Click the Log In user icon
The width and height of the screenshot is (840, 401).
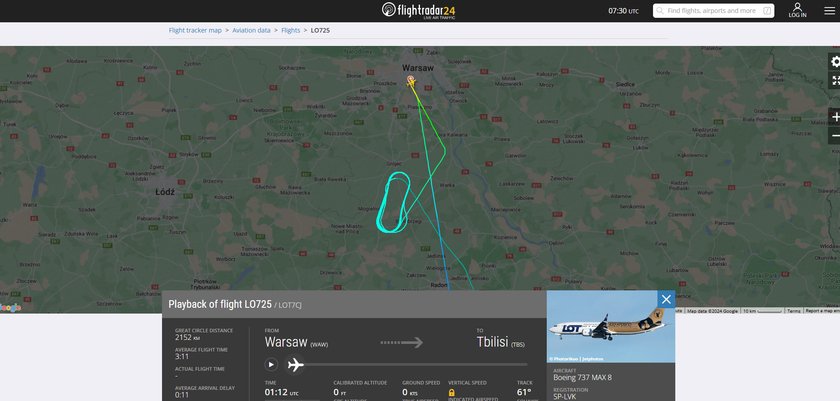tap(797, 10)
